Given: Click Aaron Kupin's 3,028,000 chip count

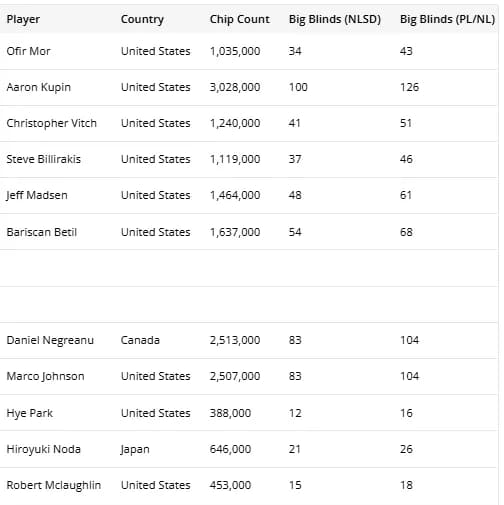Looking at the screenshot, I should pos(235,87).
